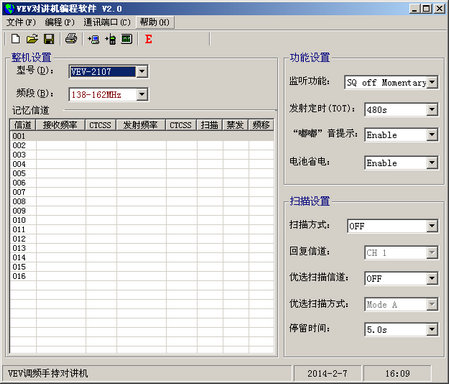The image size is (449, 384).
Task: Select channel row 010
Action: (x=142, y=220)
